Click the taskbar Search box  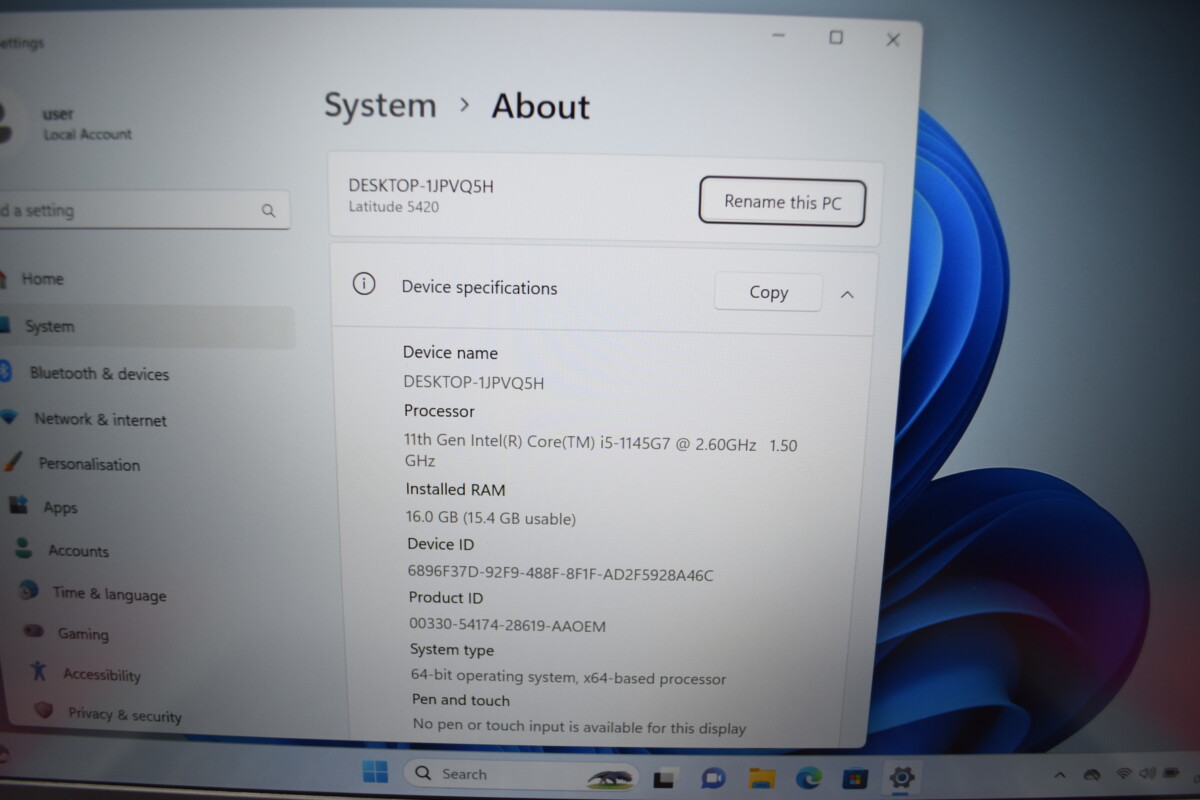pos(520,774)
